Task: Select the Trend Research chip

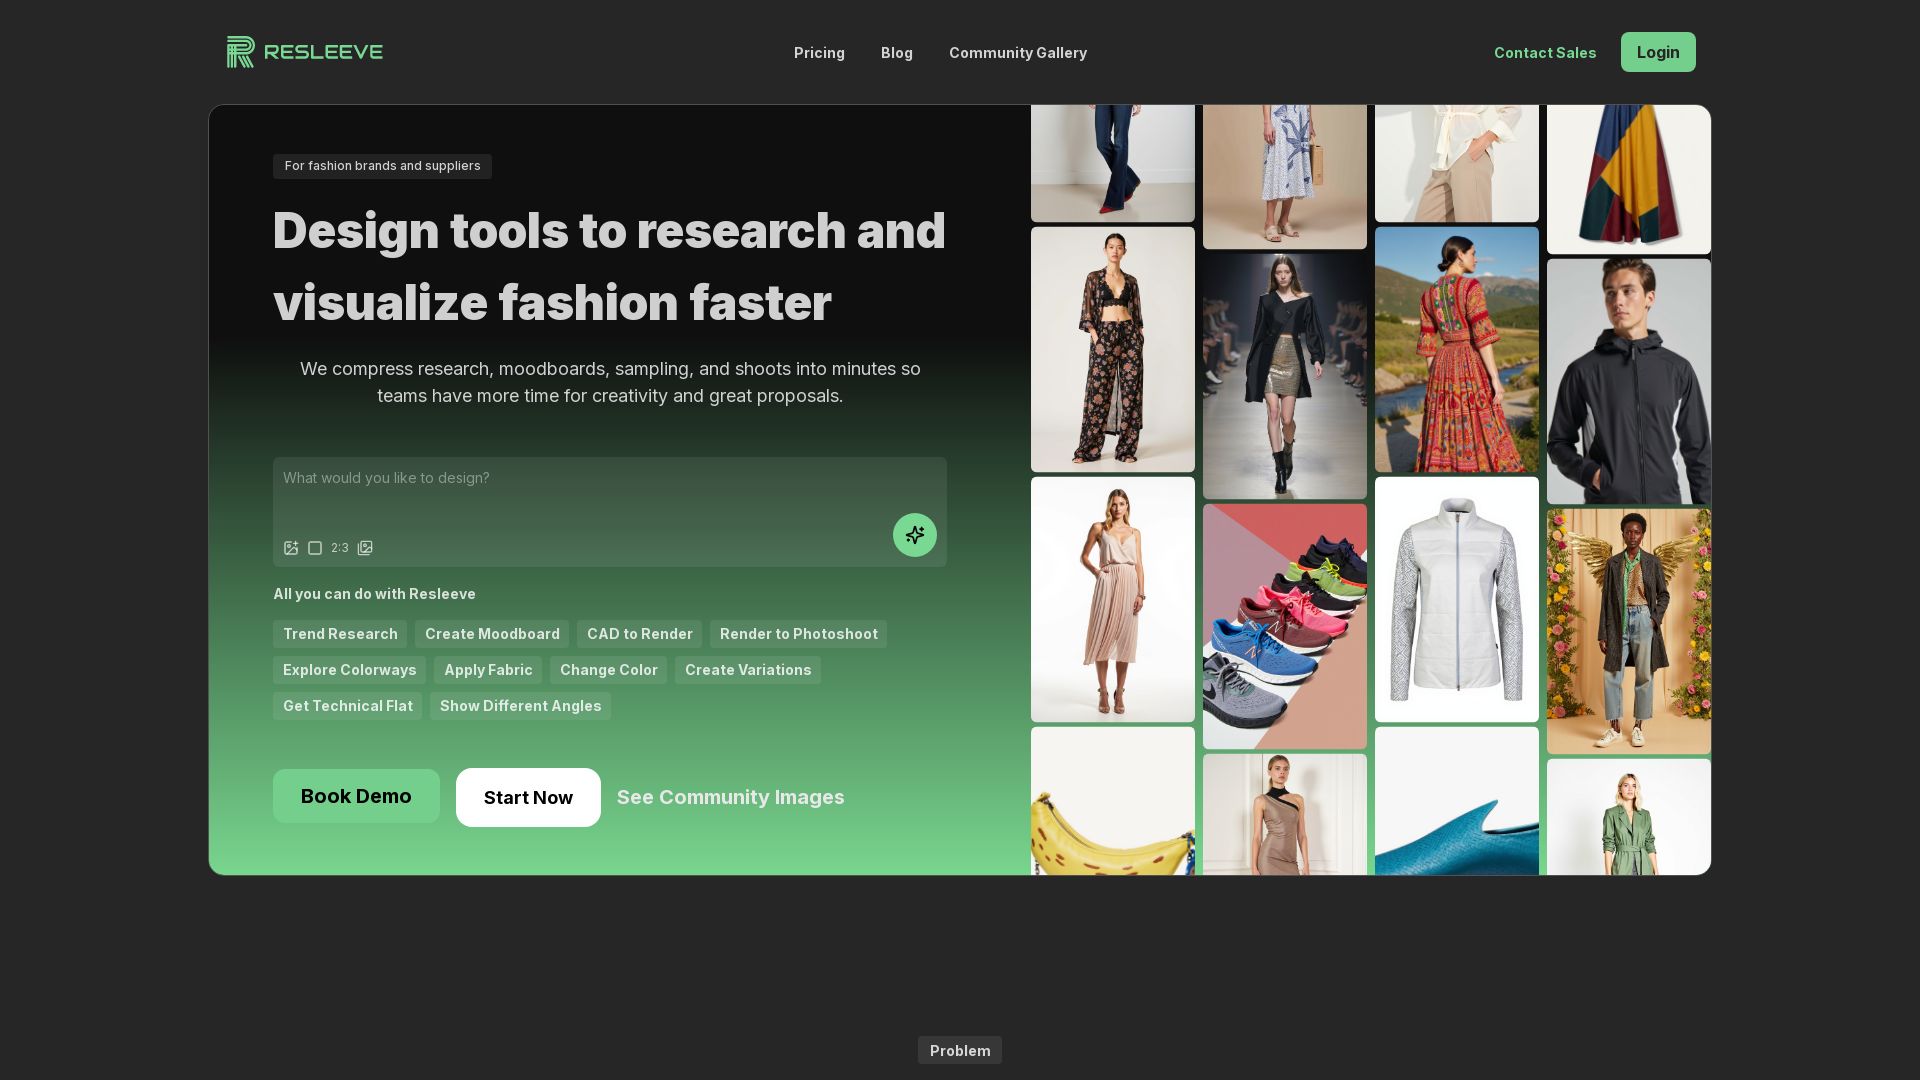Action: coord(340,634)
